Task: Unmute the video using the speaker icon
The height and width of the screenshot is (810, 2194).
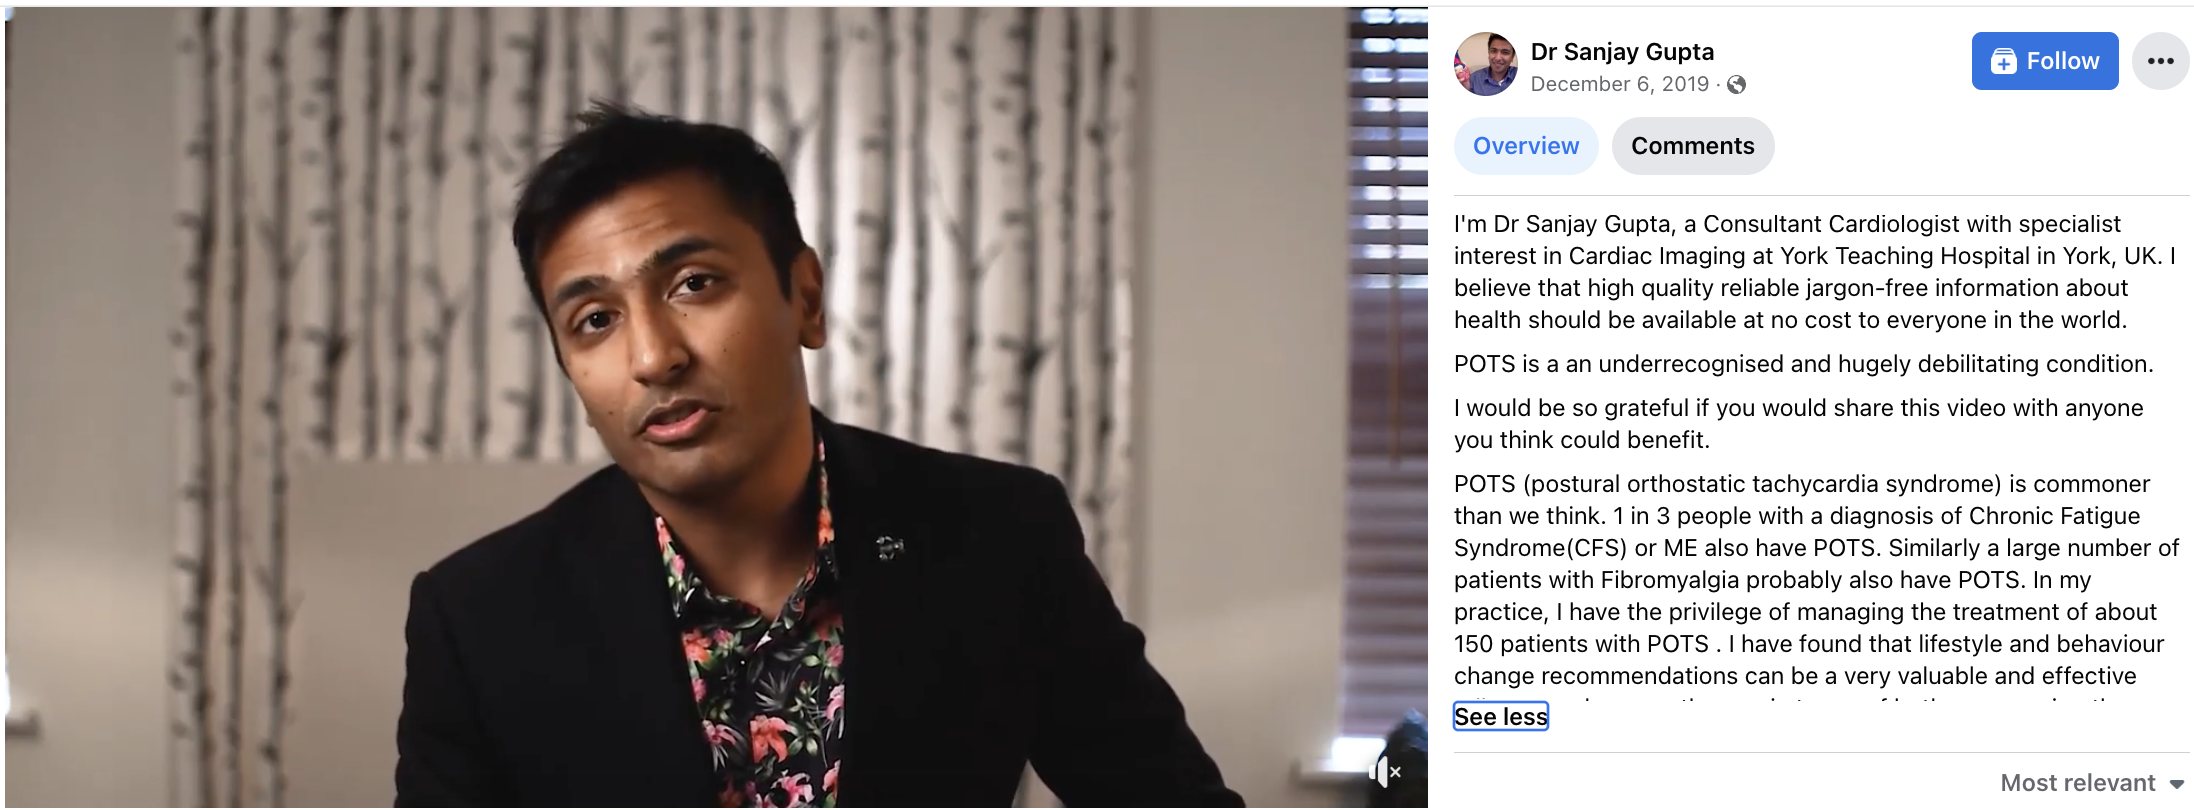Action: tap(1384, 771)
